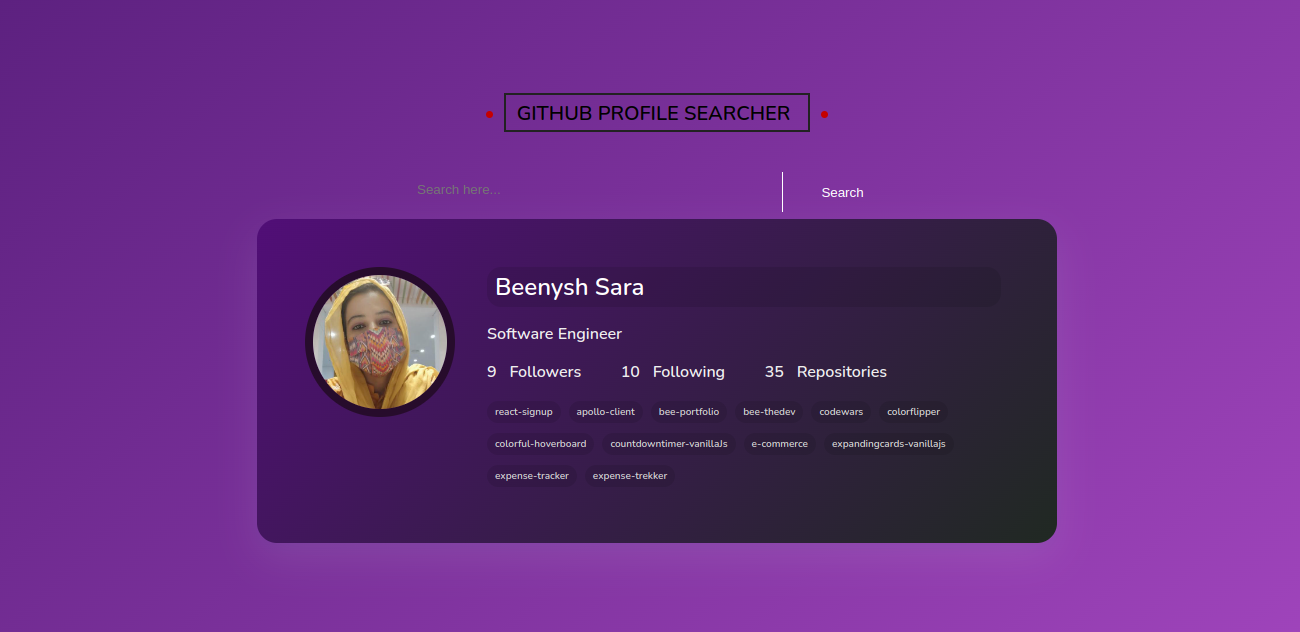Viewport: 1300px width, 632px height.
Task: Select the colorful-hoverboard repo tag
Action: tap(541, 444)
